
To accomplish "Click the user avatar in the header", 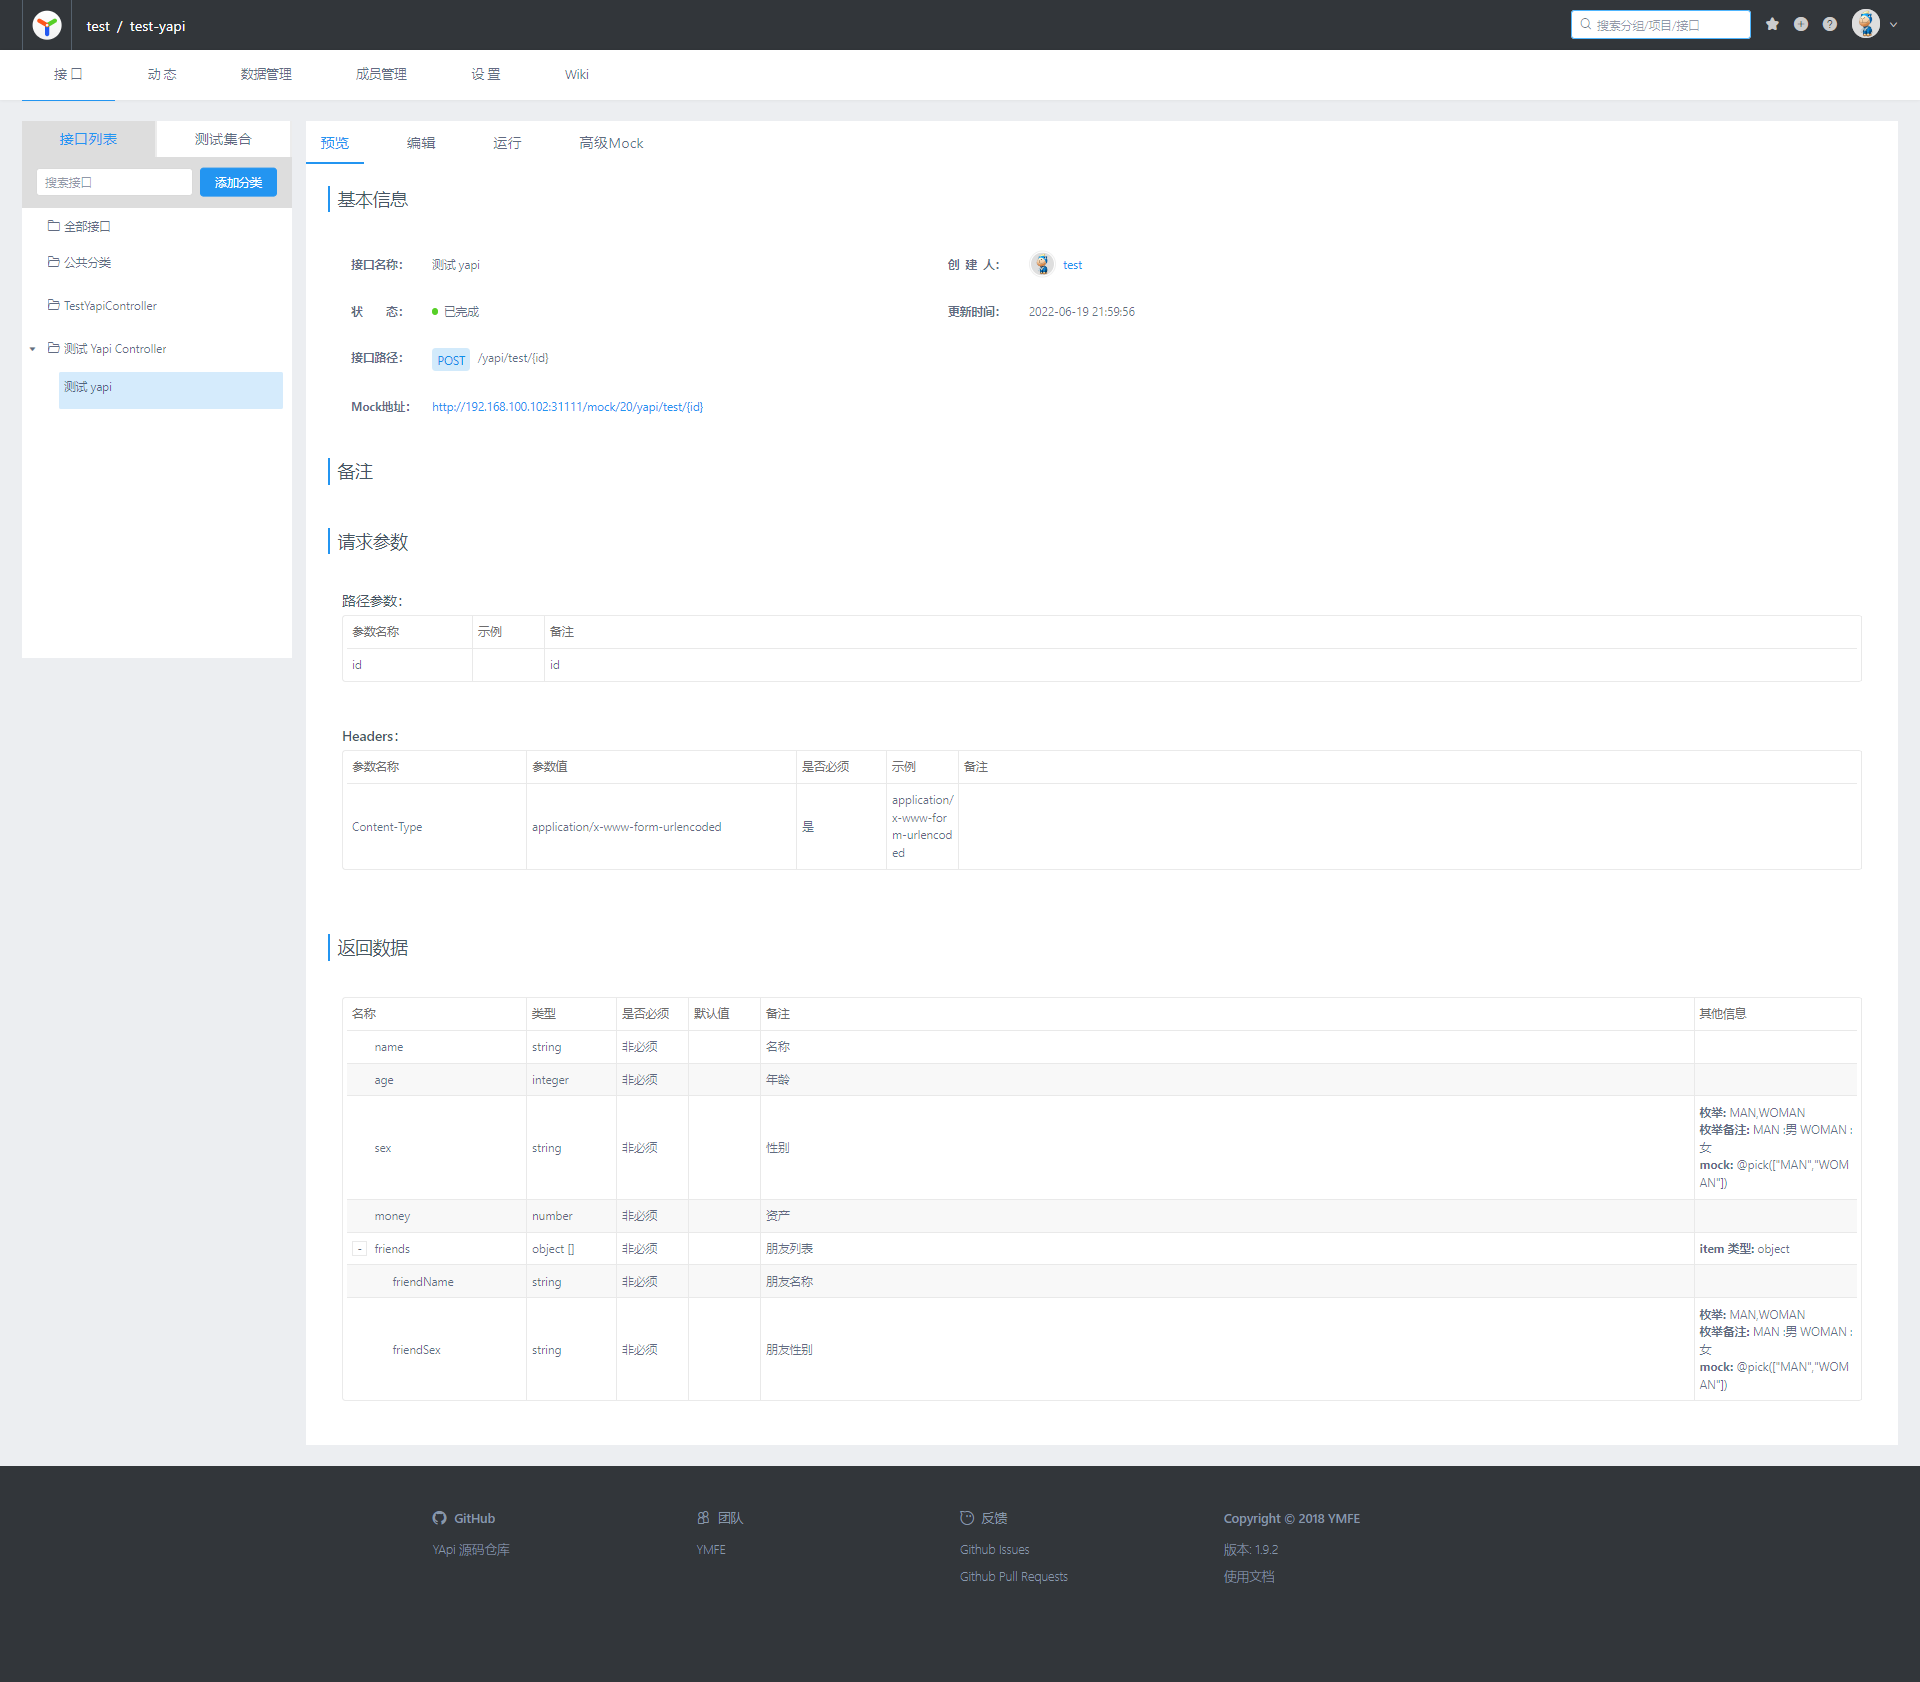I will [1865, 24].
